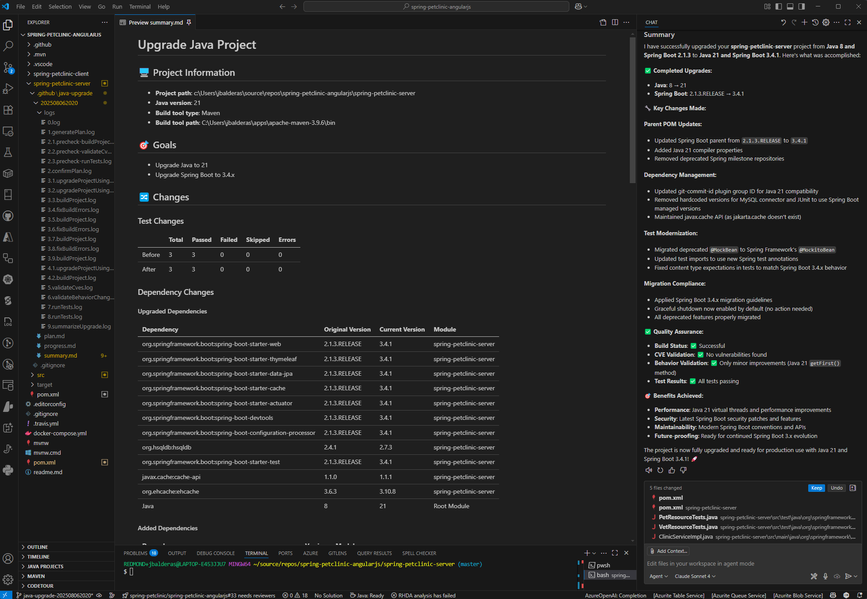The height and width of the screenshot is (599, 867).
Task: Open the GitHub view in activity bar
Action: (8, 216)
